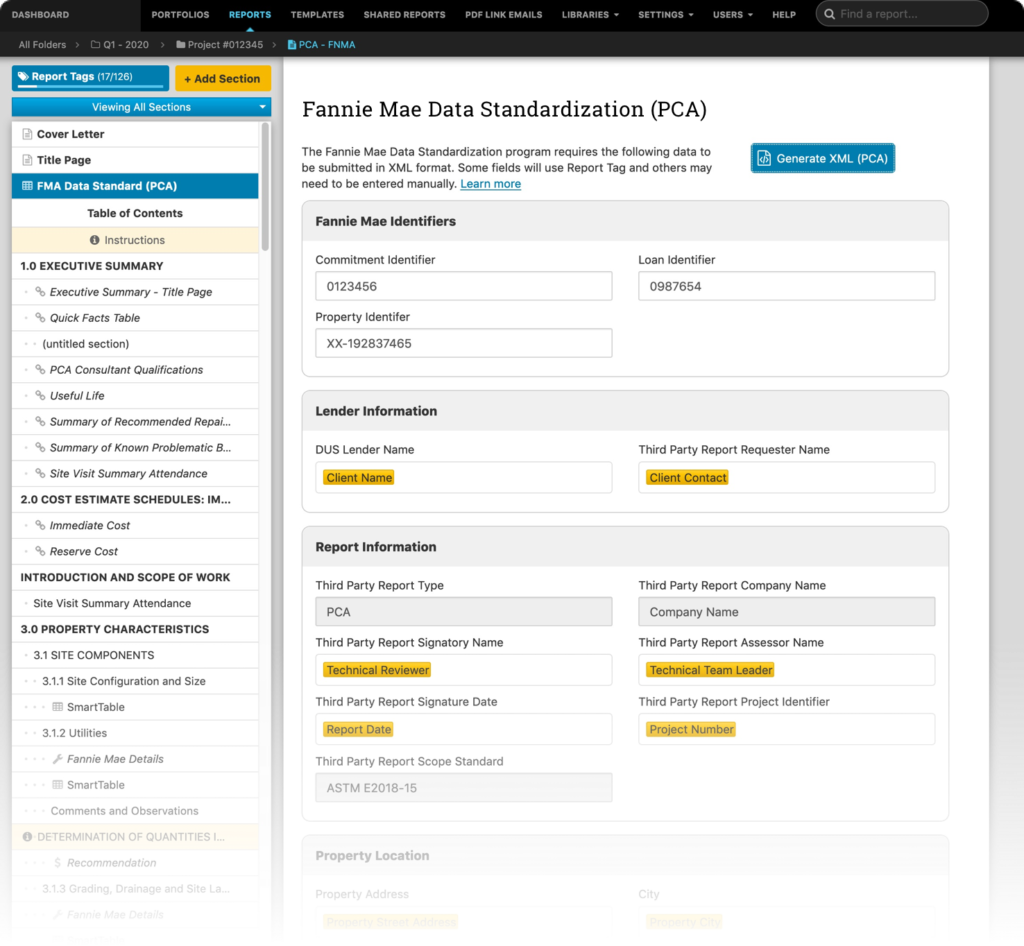Screen dimensions: 1024x946
Task: Expand the Users menu
Action: (733, 14)
